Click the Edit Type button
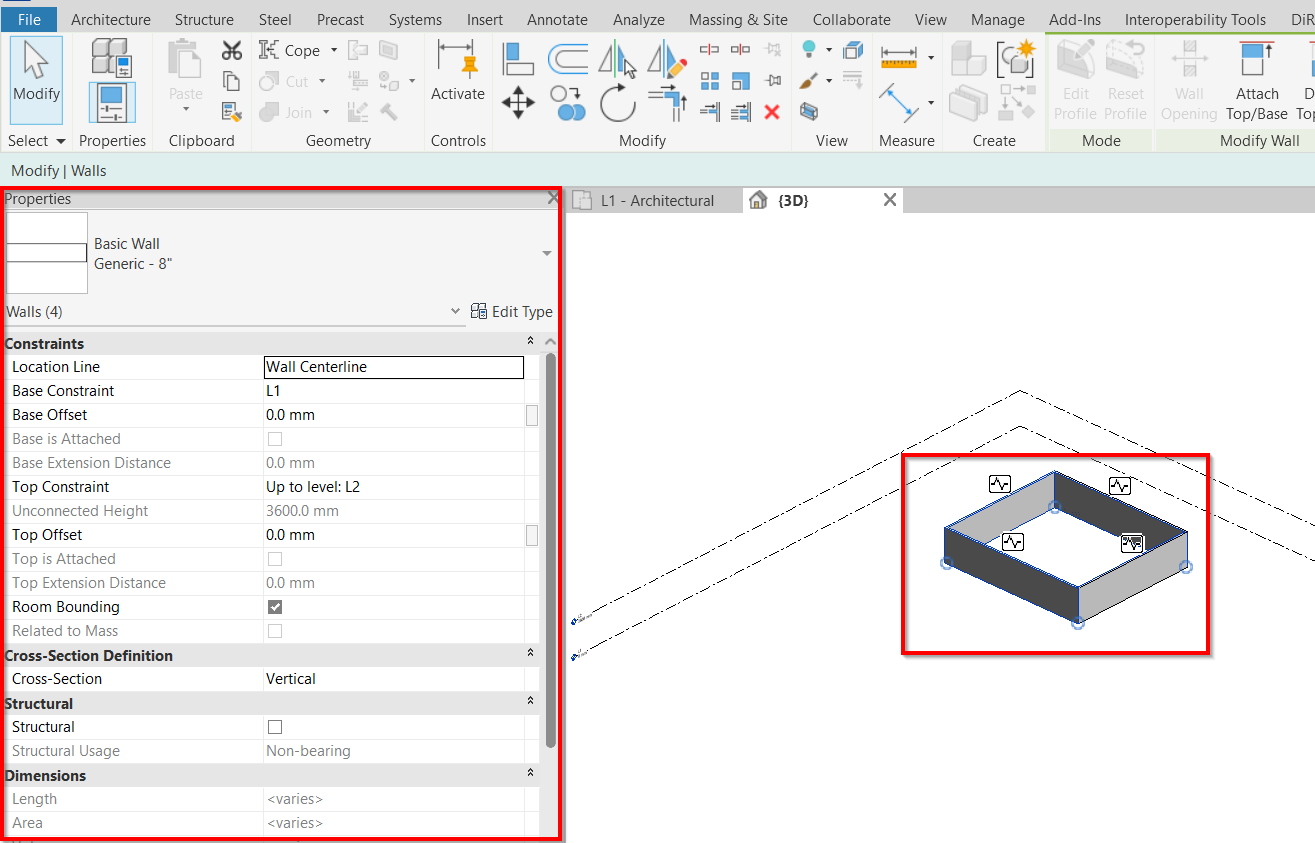 [511, 312]
